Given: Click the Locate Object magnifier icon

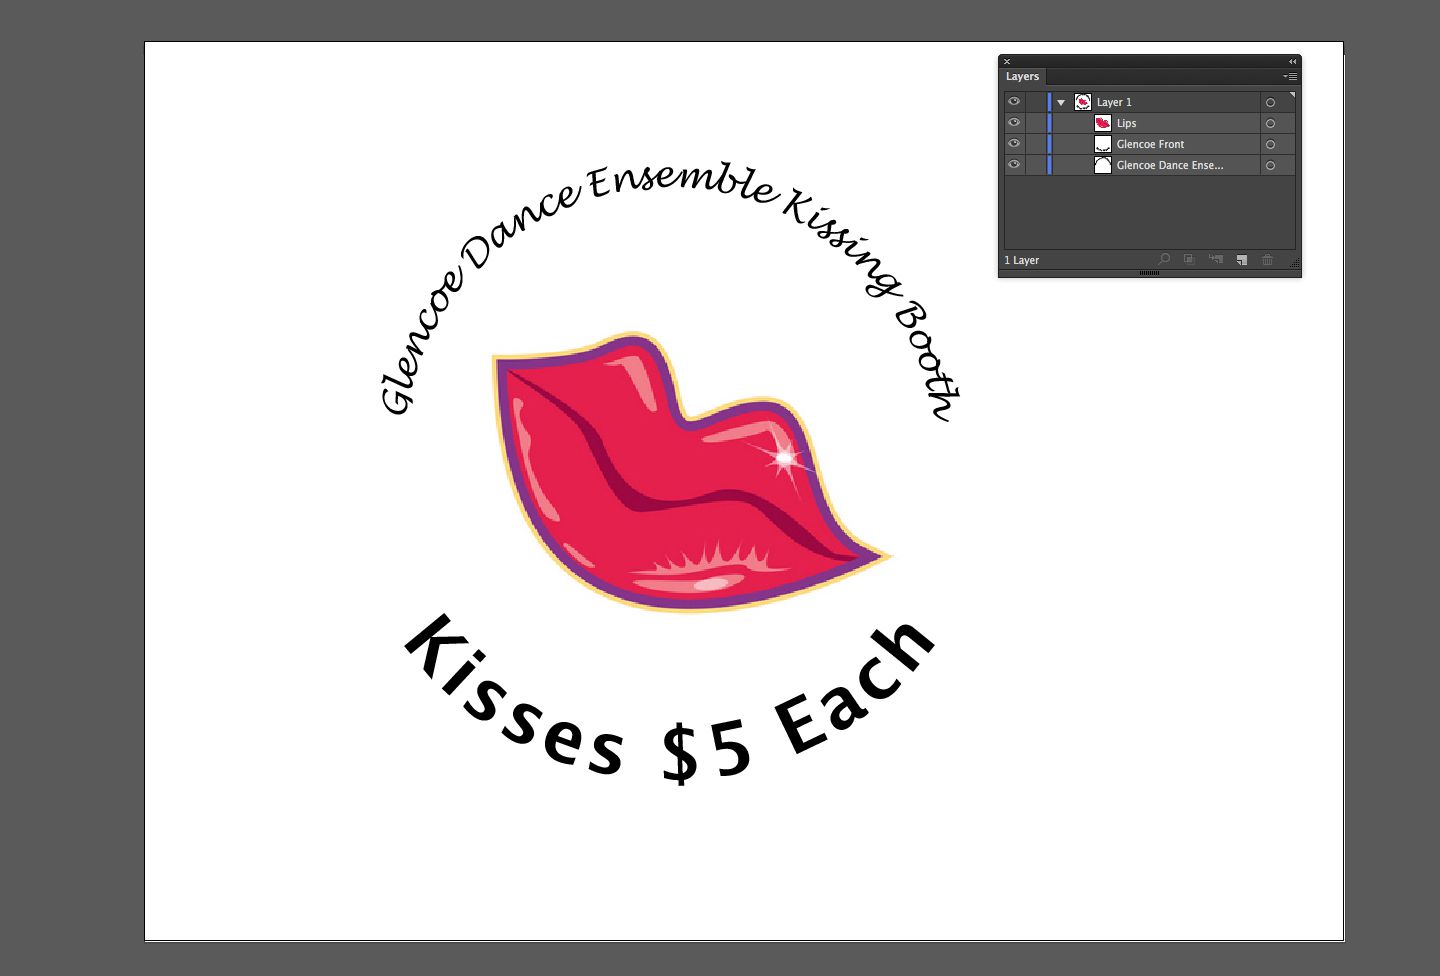Looking at the screenshot, I should point(1164,260).
